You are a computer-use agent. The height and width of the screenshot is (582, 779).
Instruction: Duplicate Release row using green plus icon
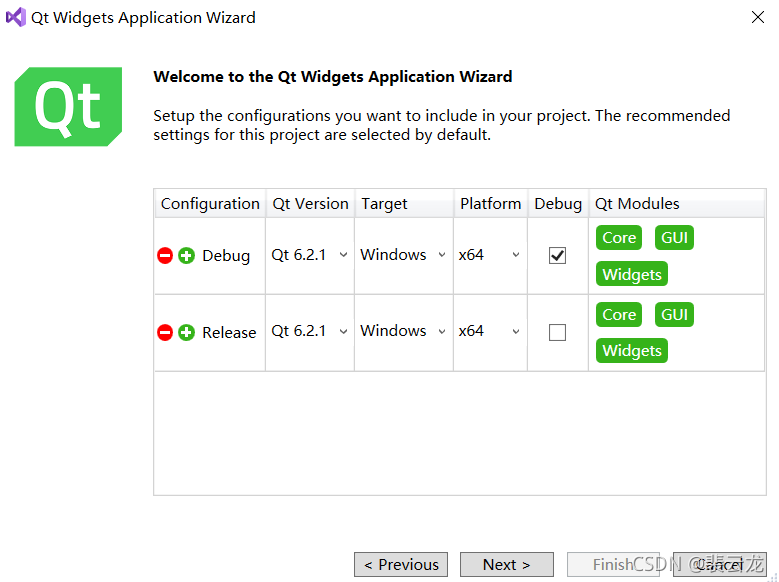pos(187,332)
